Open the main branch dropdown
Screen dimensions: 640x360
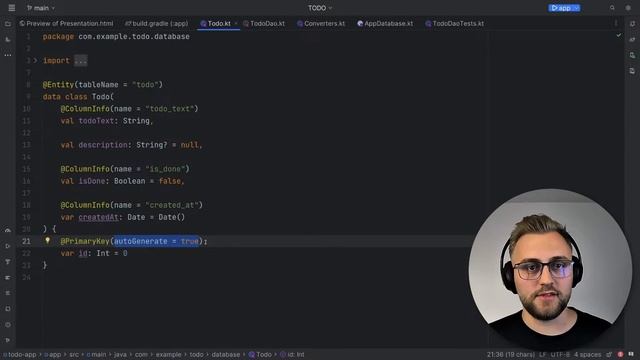41,8
